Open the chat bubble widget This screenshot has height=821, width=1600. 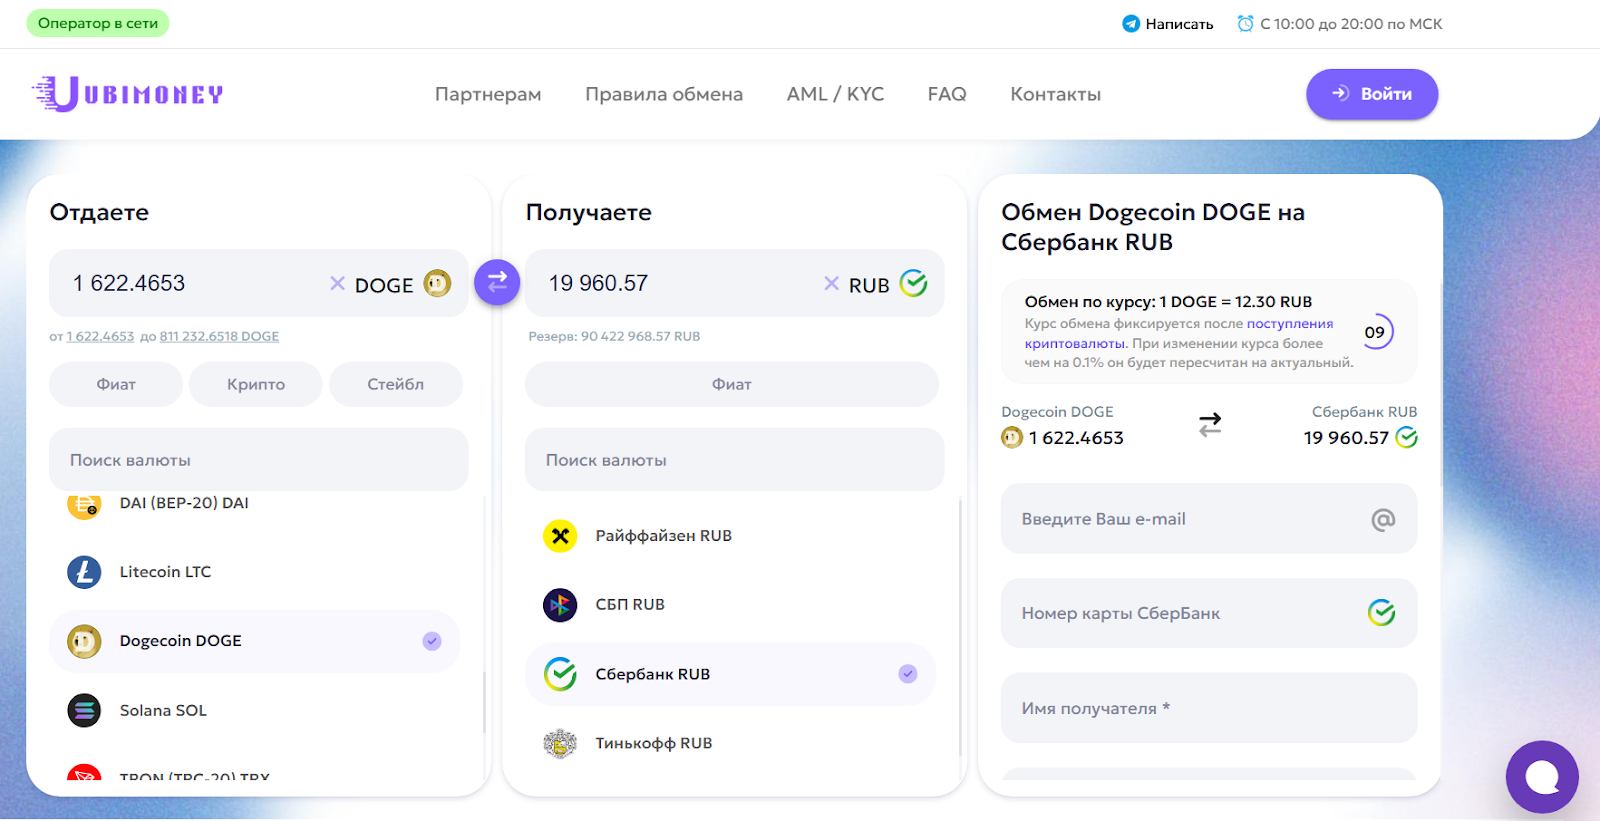[x=1541, y=777]
